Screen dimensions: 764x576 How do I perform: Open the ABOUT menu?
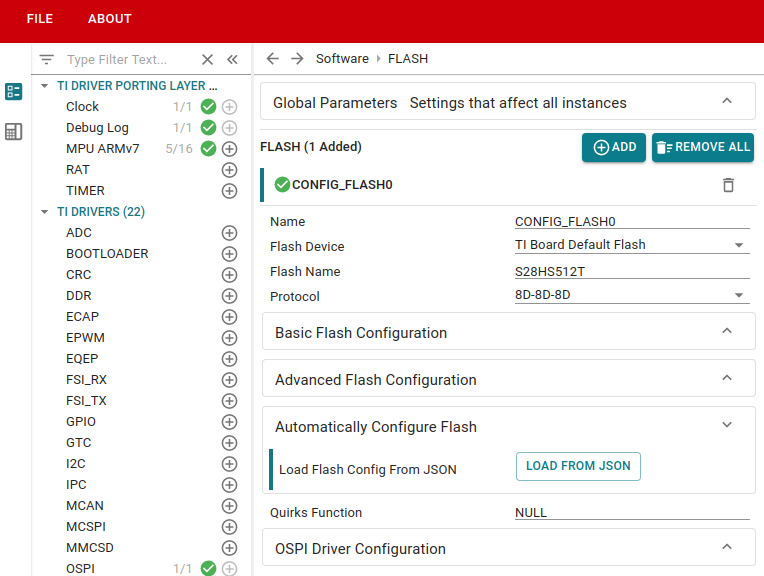click(109, 19)
